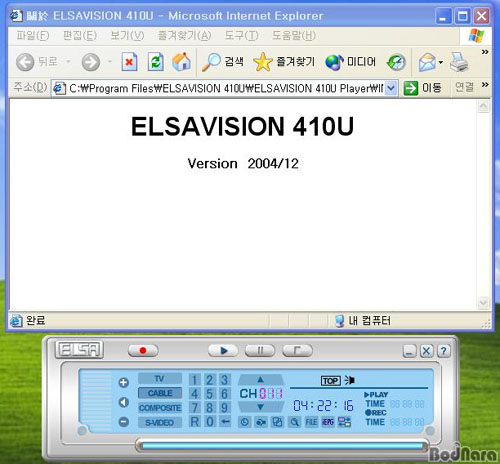Viewport: 500px width, 464px height.
Task: Click the IE Home icon
Action: pyautogui.click(x=181, y=62)
